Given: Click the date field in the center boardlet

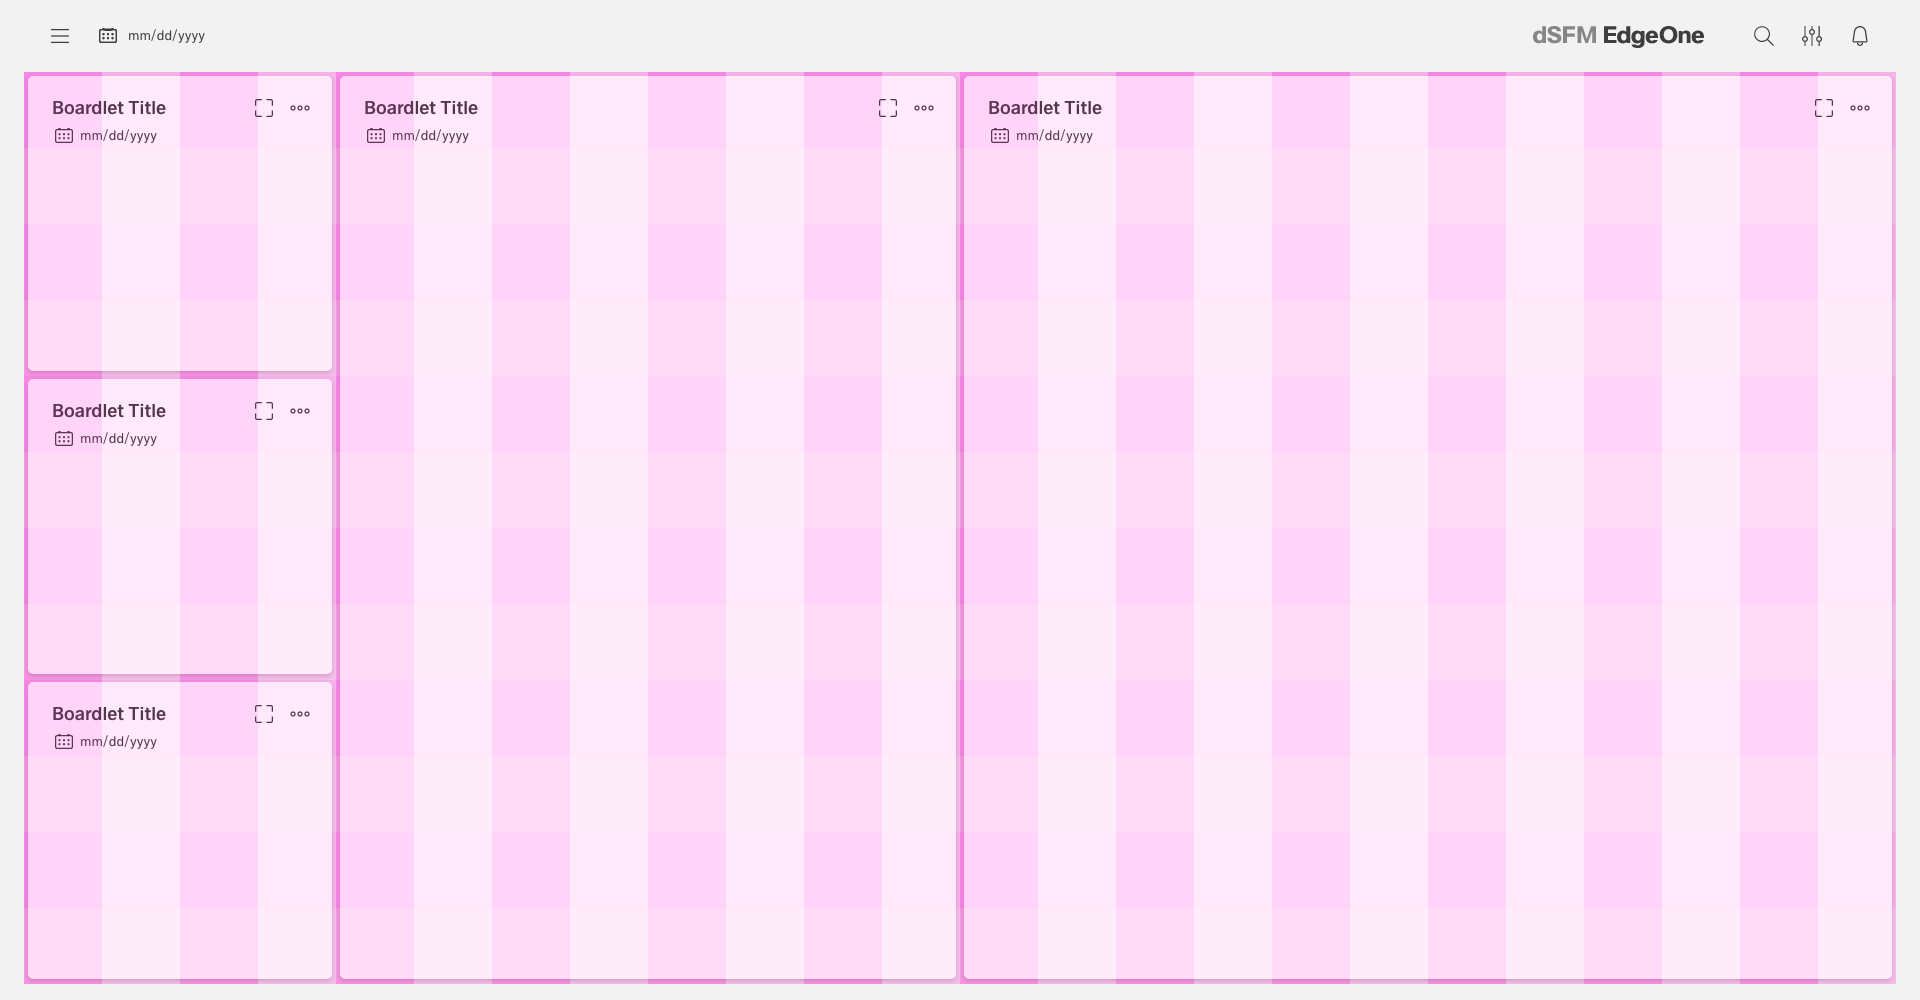Looking at the screenshot, I should [419, 136].
